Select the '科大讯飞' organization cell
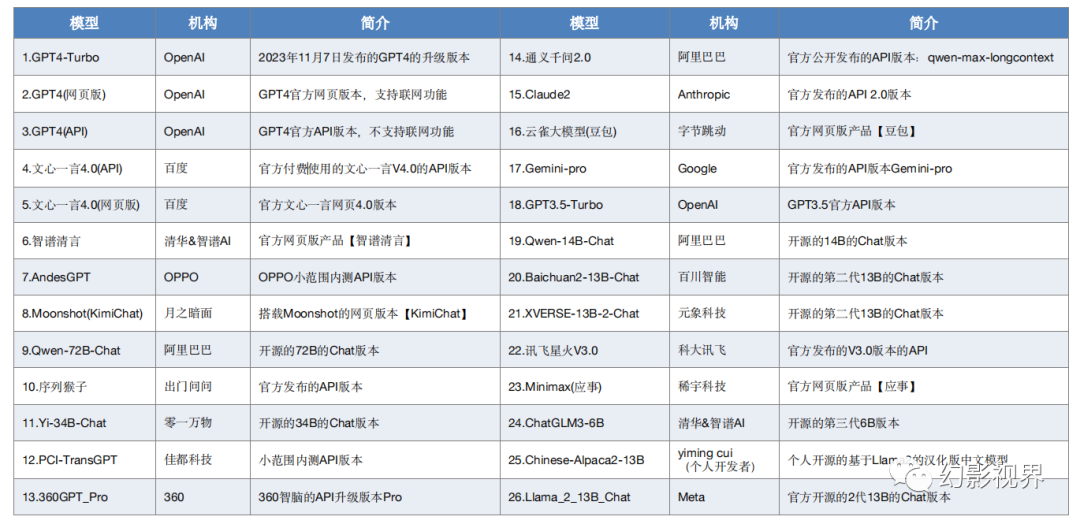The height and width of the screenshot is (524, 1080). 725,350
